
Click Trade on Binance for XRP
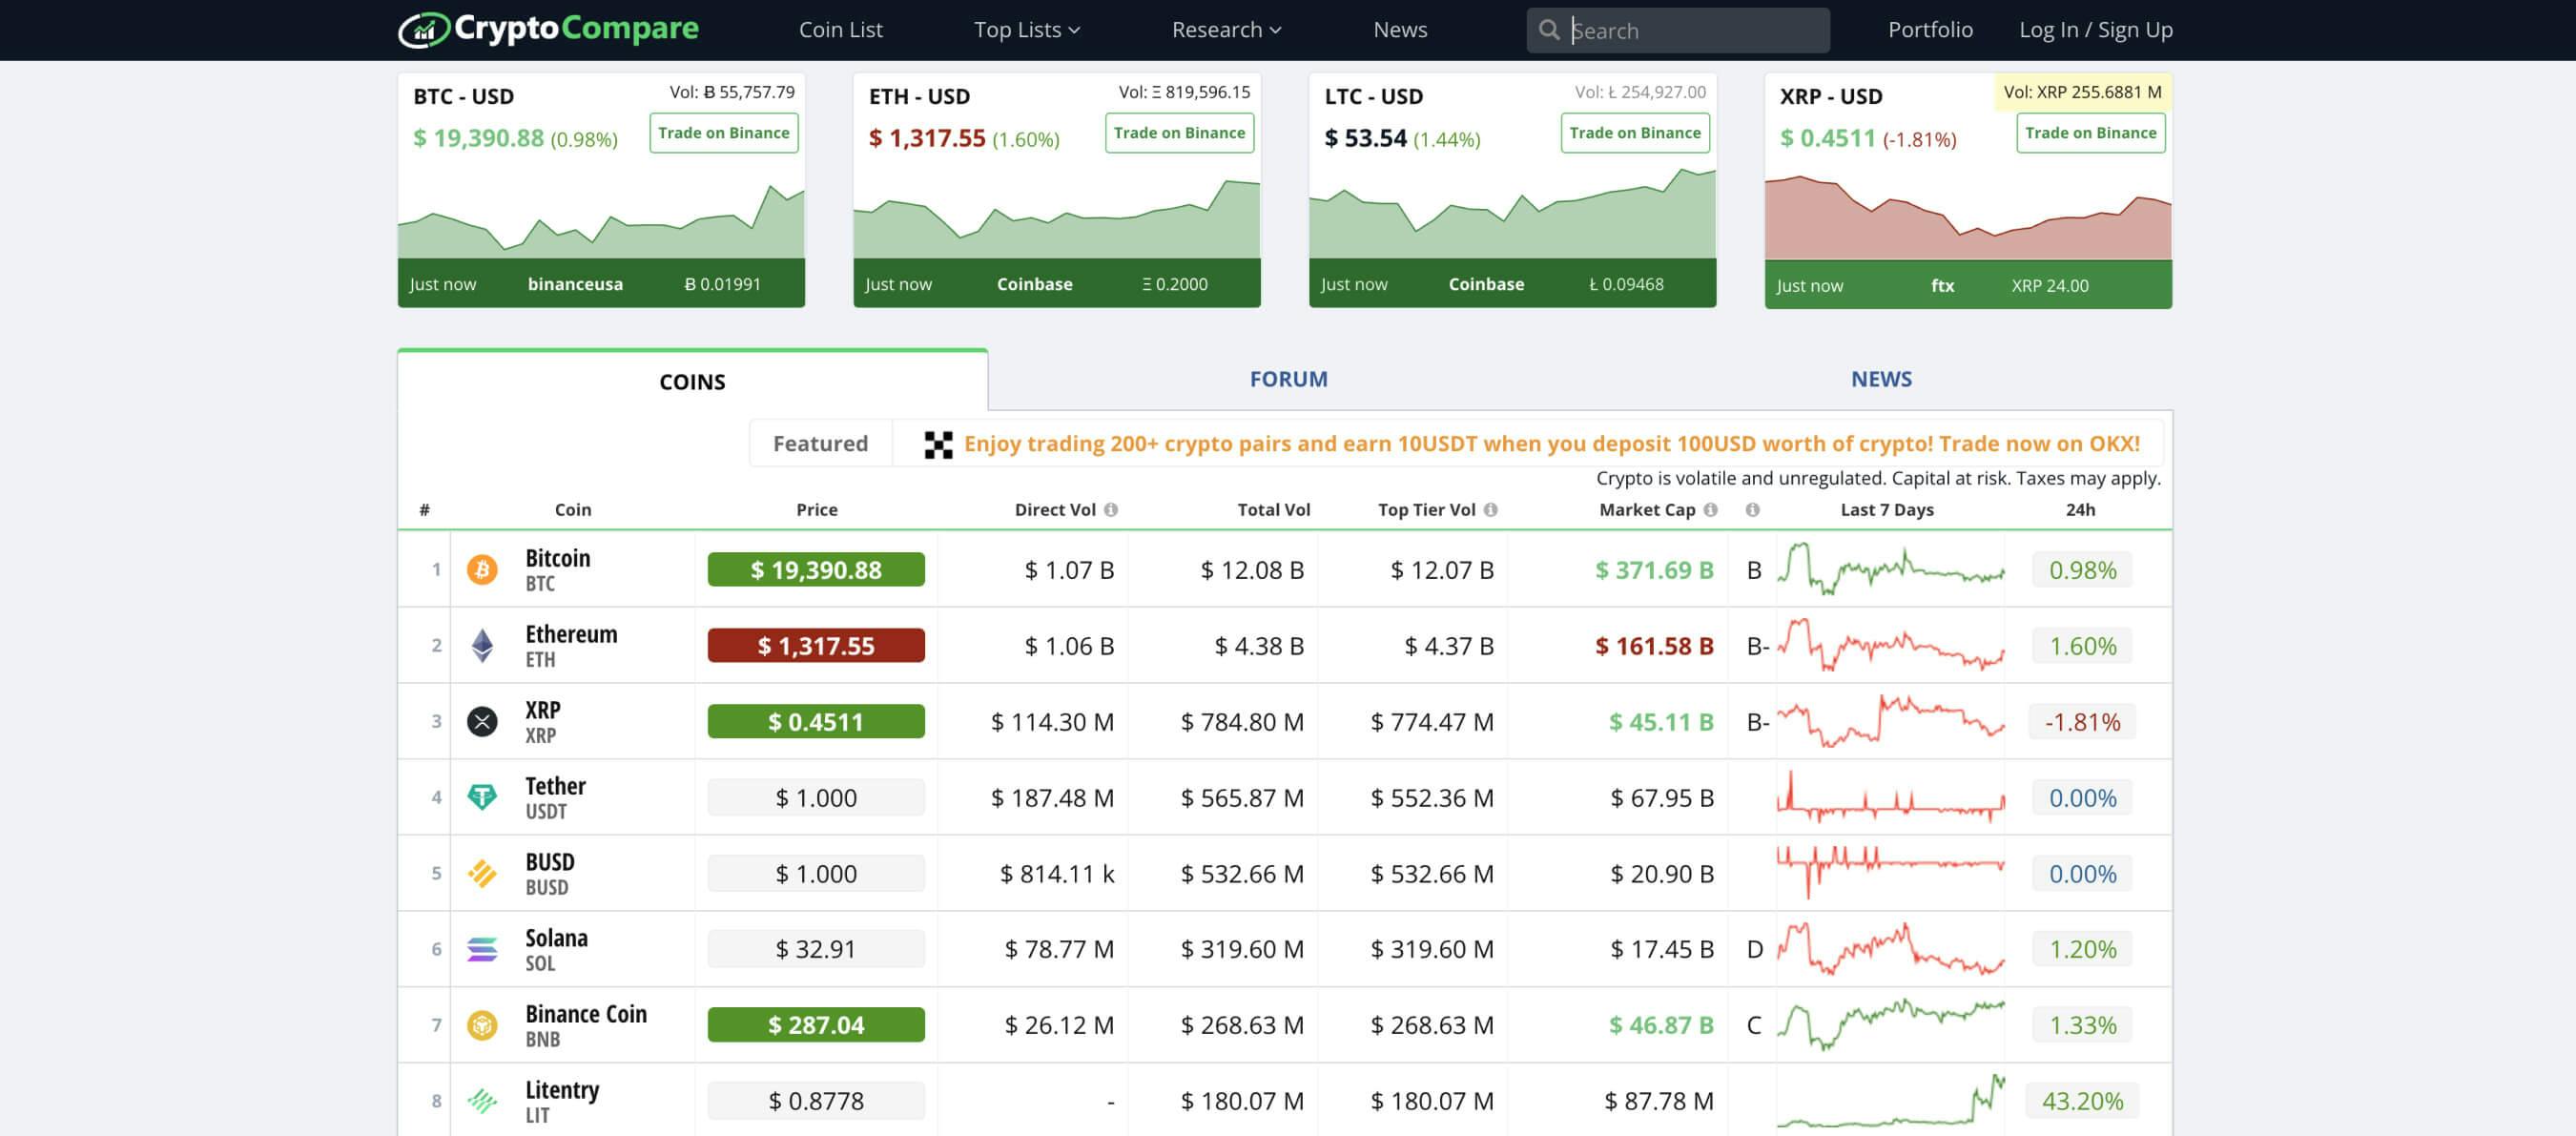click(2091, 133)
